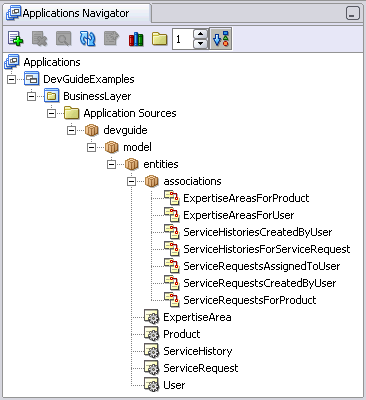366x400 pixels.
Task: Click the ExpertiseAreasForProduct association icon
Action: [x=172, y=198]
